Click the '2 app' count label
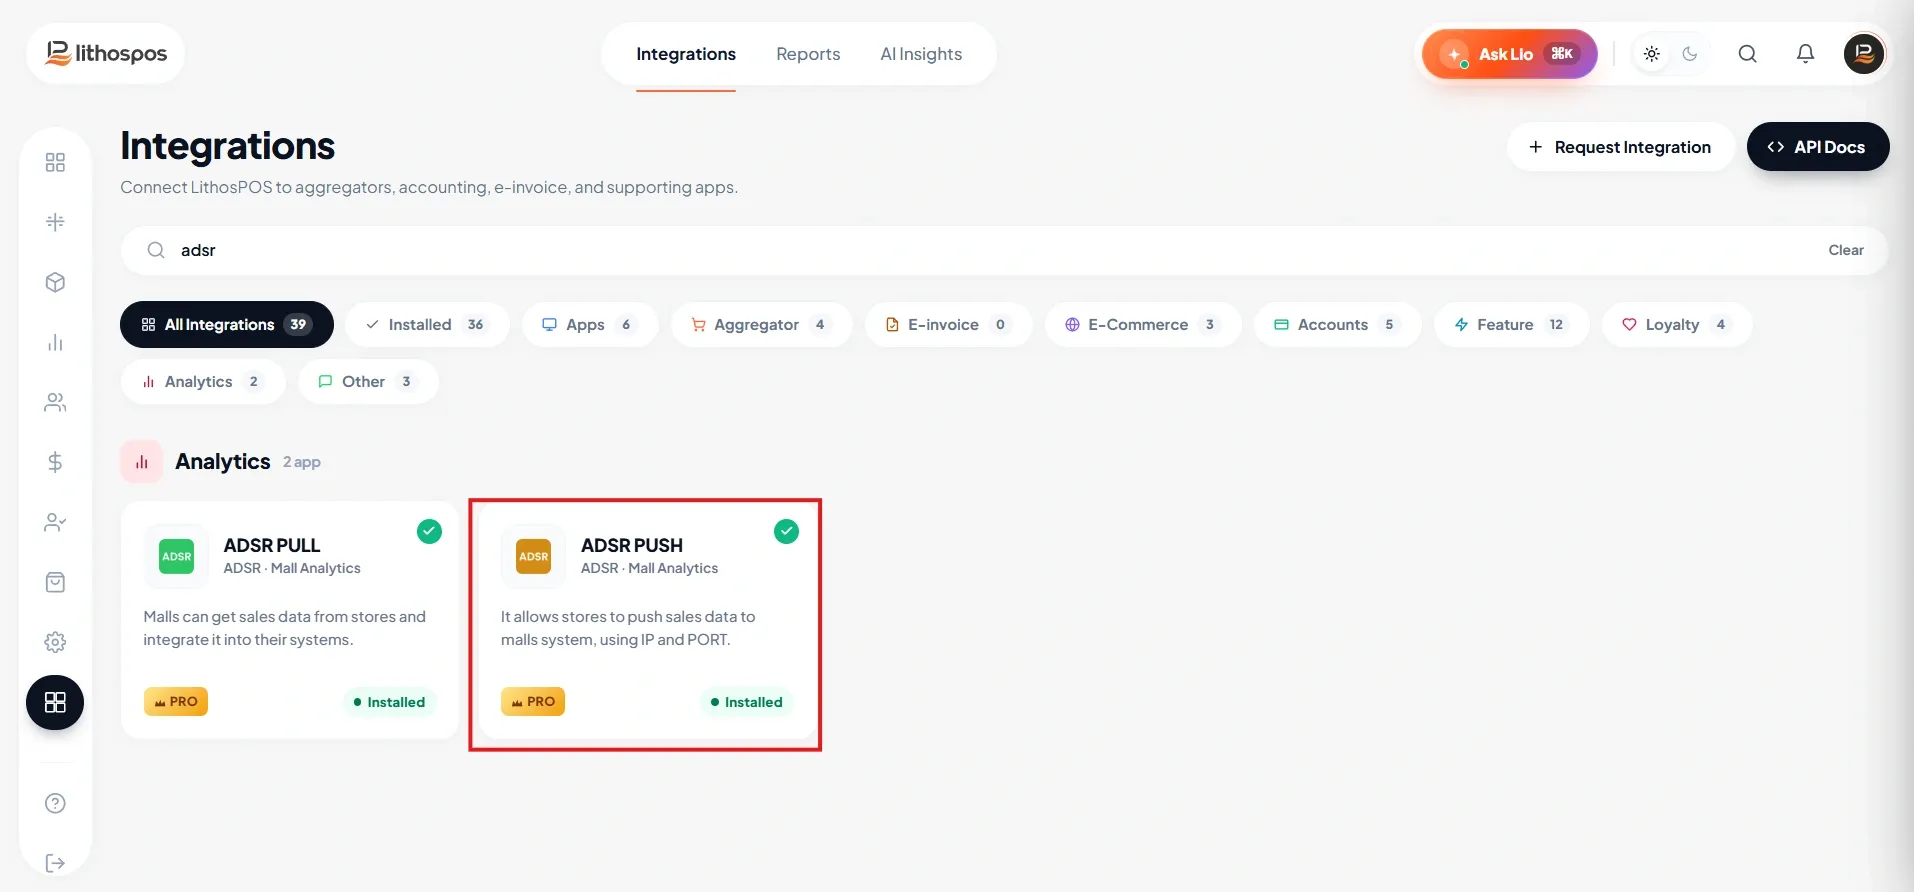The height and width of the screenshot is (892, 1914). coord(302,462)
